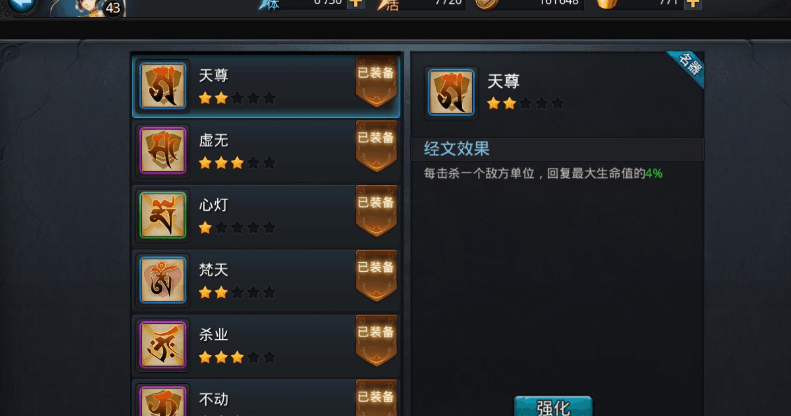
Task: Open the player avatar with level 43
Action: tap(88, 8)
